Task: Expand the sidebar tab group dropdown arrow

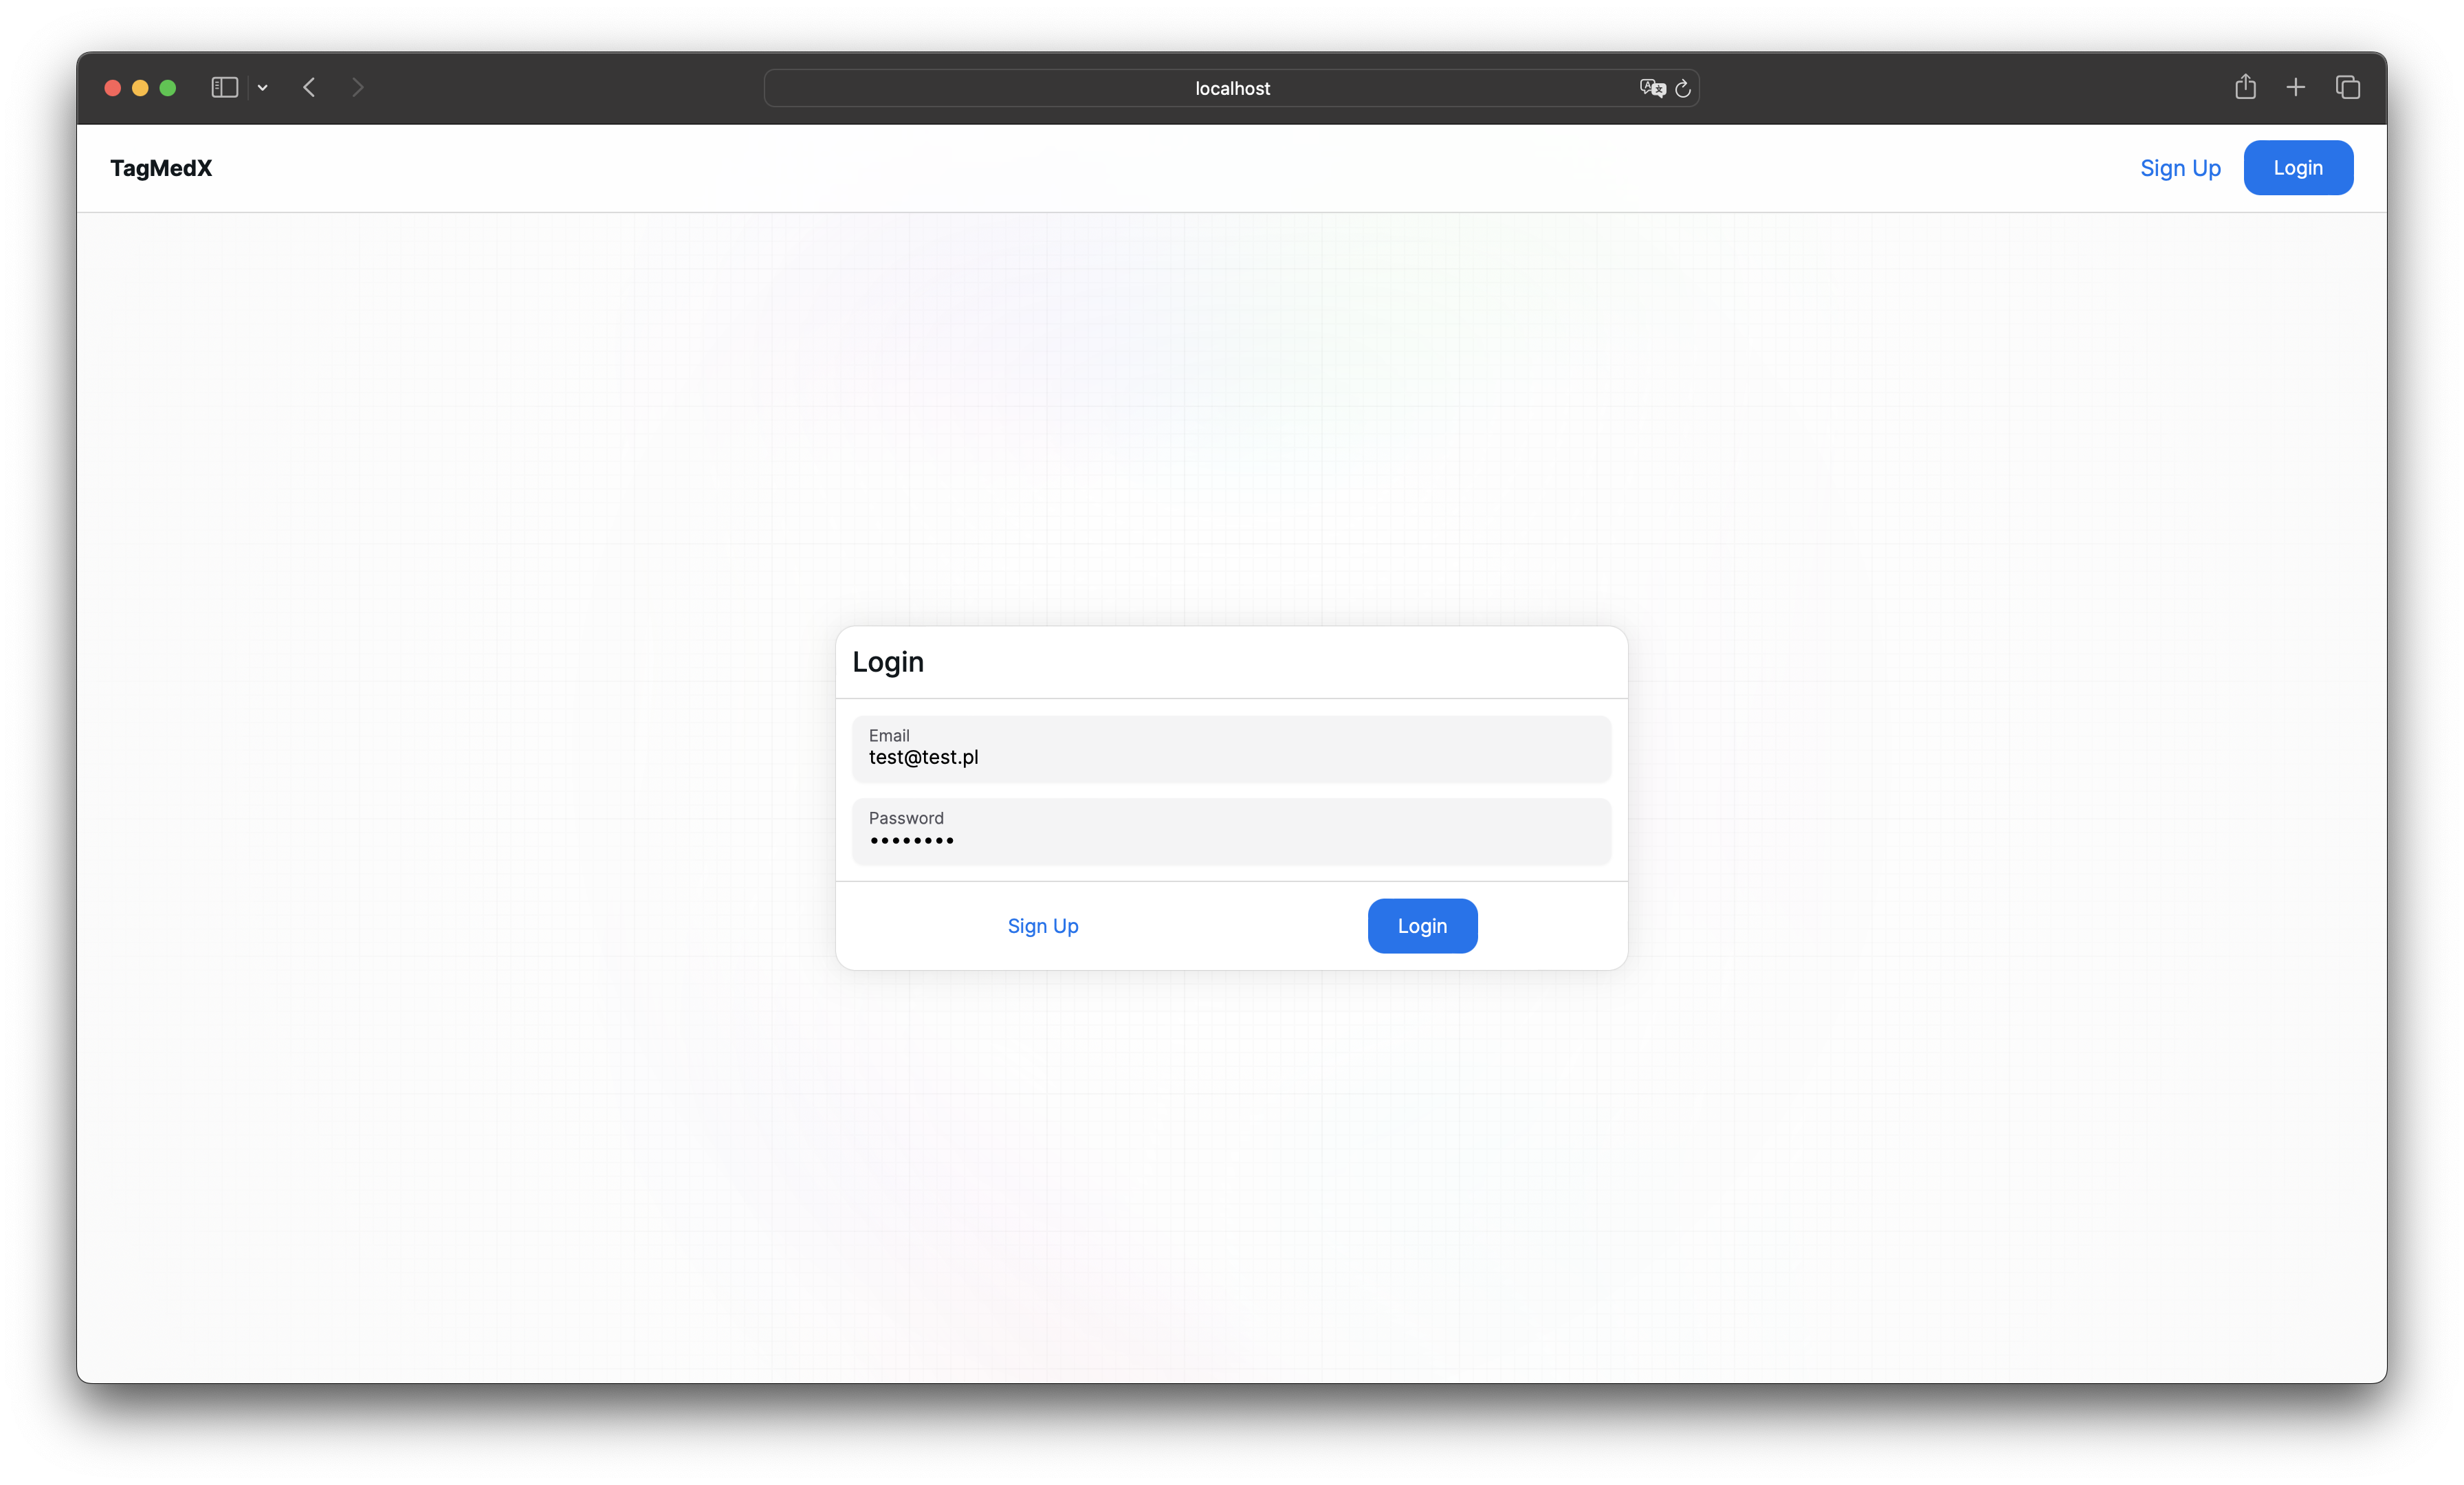Action: (x=263, y=88)
